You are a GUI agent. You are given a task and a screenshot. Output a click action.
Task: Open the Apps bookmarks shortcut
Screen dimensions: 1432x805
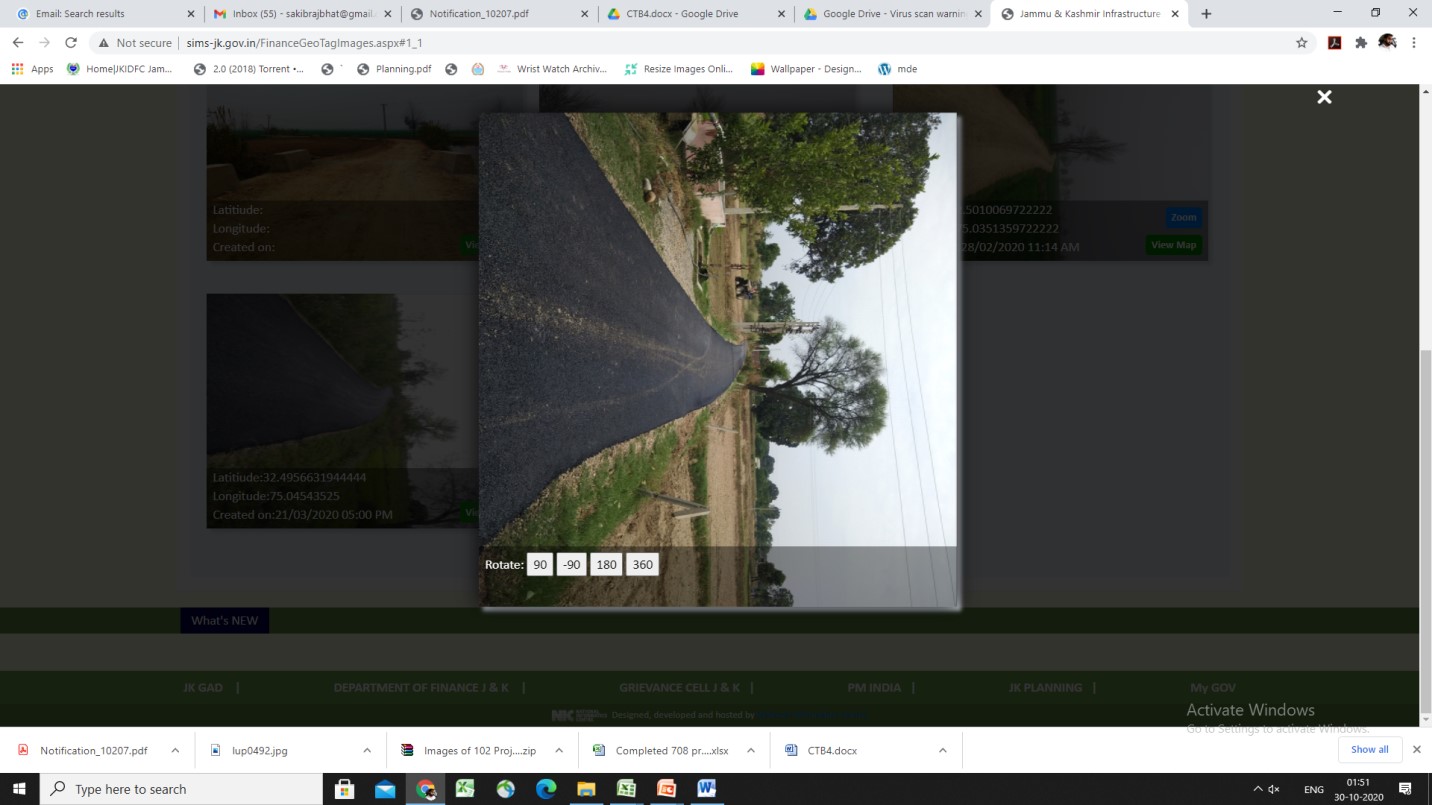click(x=33, y=69)
